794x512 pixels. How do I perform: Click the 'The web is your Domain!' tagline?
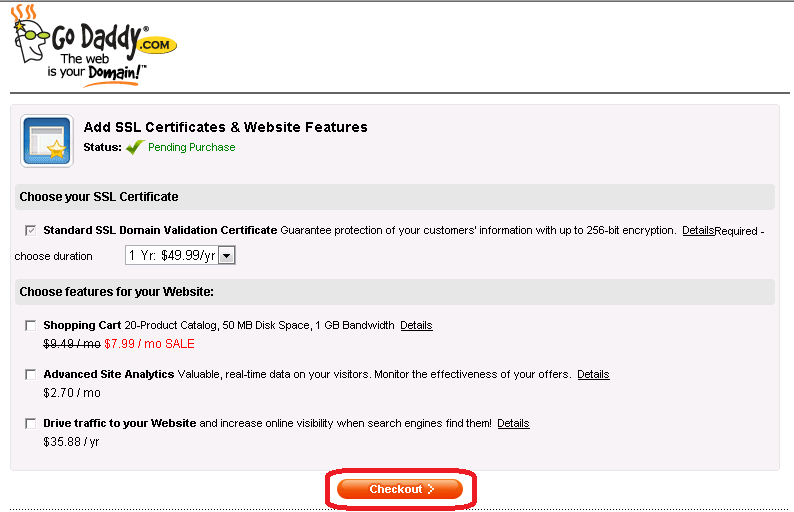96,66
